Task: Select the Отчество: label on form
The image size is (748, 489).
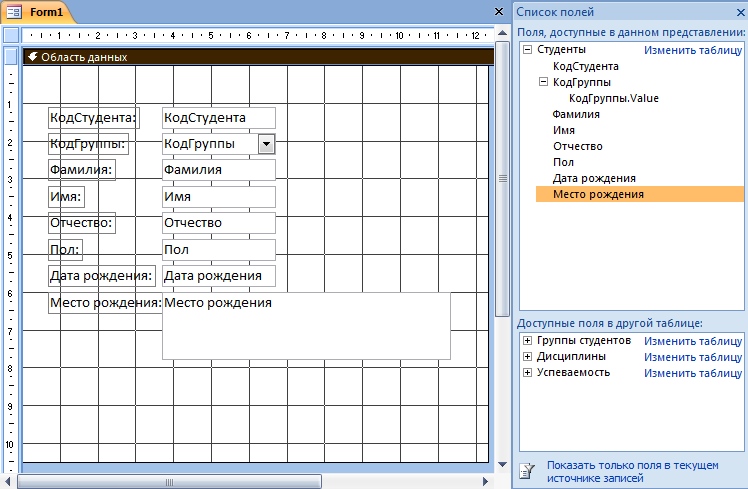Action: click(x=82, y=223)
